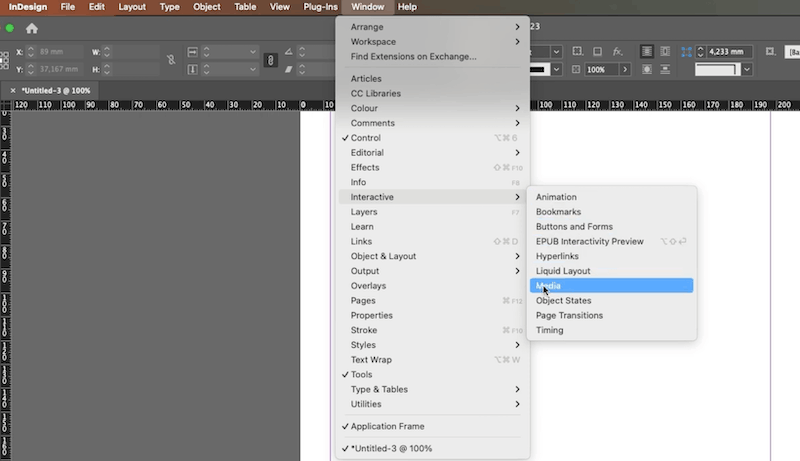Click the shear angle icon
Screen dimensions: 800x461
pyautogui.click(x=288, y=69)
